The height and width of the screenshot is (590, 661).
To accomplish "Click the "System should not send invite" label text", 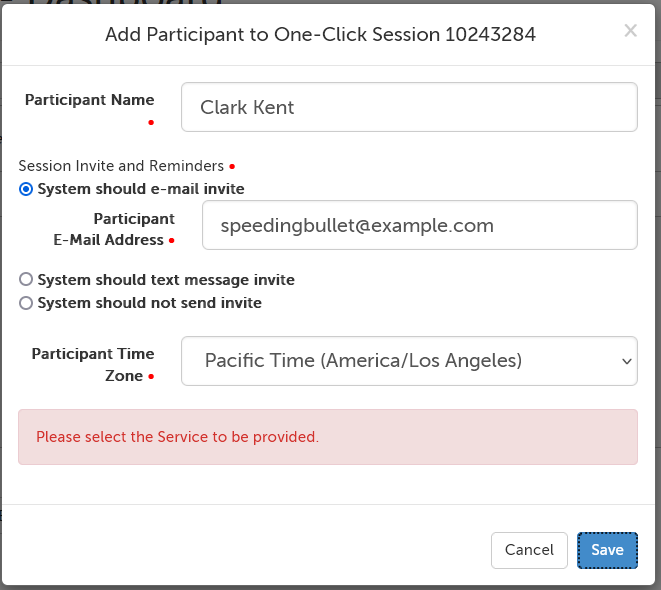I will pos(149,303).
